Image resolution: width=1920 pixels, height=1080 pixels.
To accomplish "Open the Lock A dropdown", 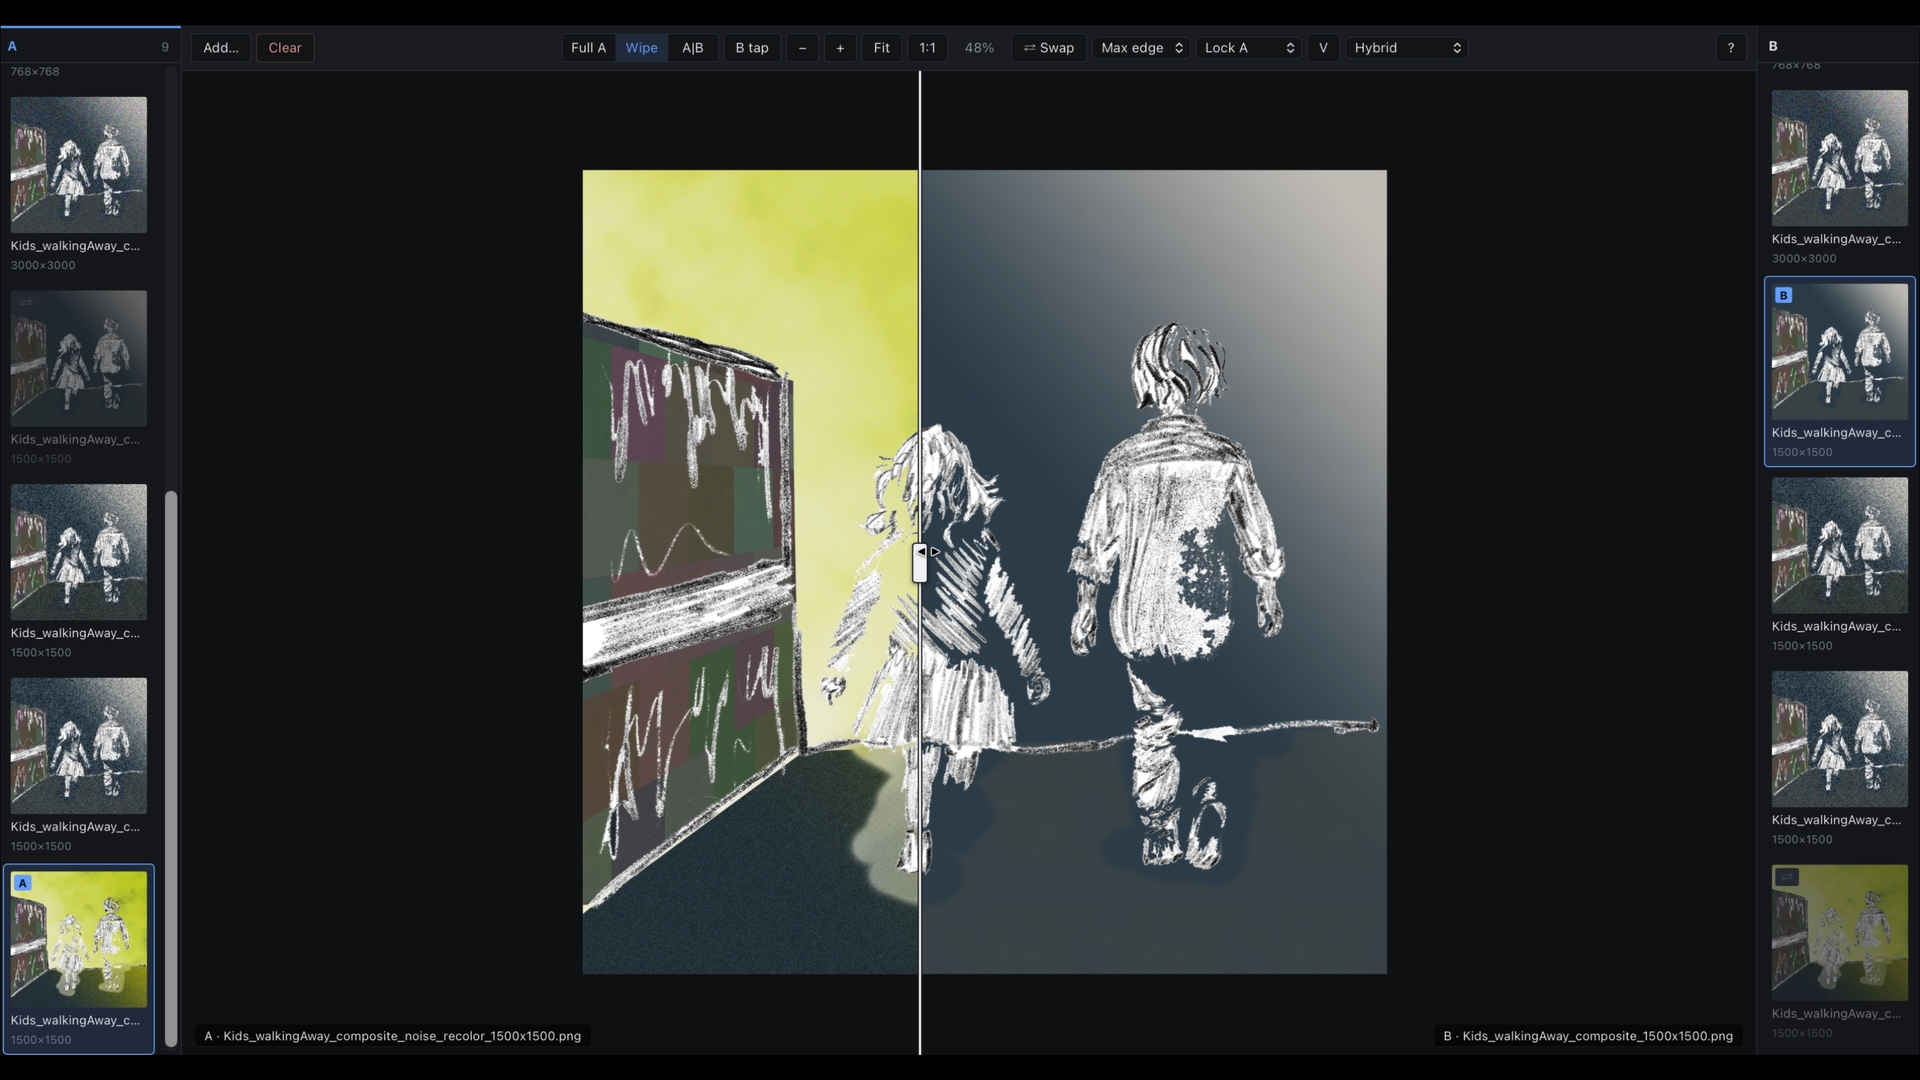I will [x=1249, y=48].
